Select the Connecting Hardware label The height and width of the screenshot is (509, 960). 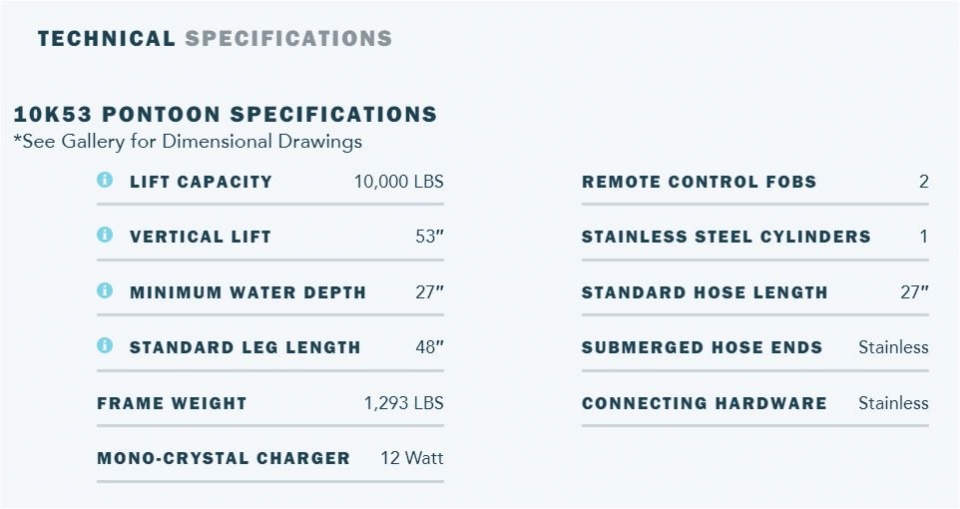704,404
